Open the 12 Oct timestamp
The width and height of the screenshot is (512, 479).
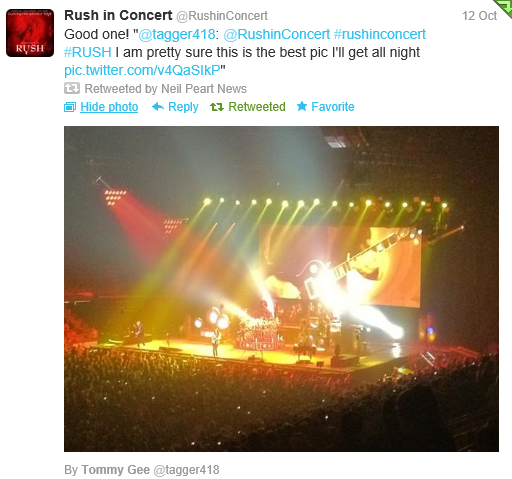pos(479,16)
